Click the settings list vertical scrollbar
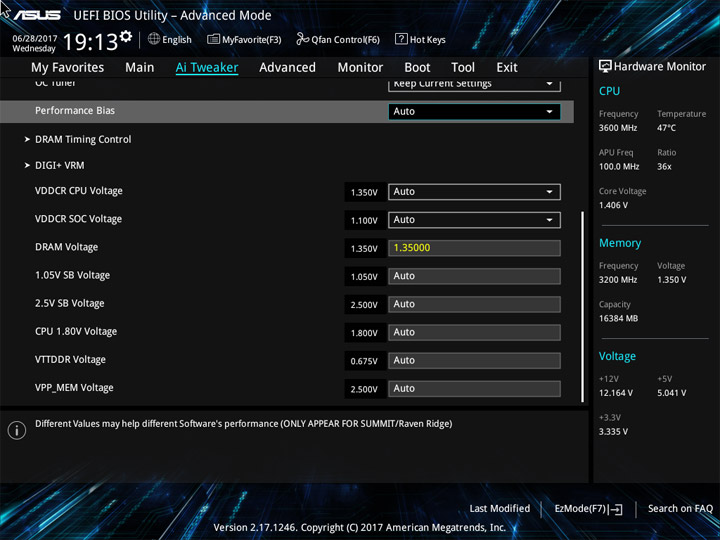This screenshot has height=540, width=720. pyautogui.click(x=583, y=307)
